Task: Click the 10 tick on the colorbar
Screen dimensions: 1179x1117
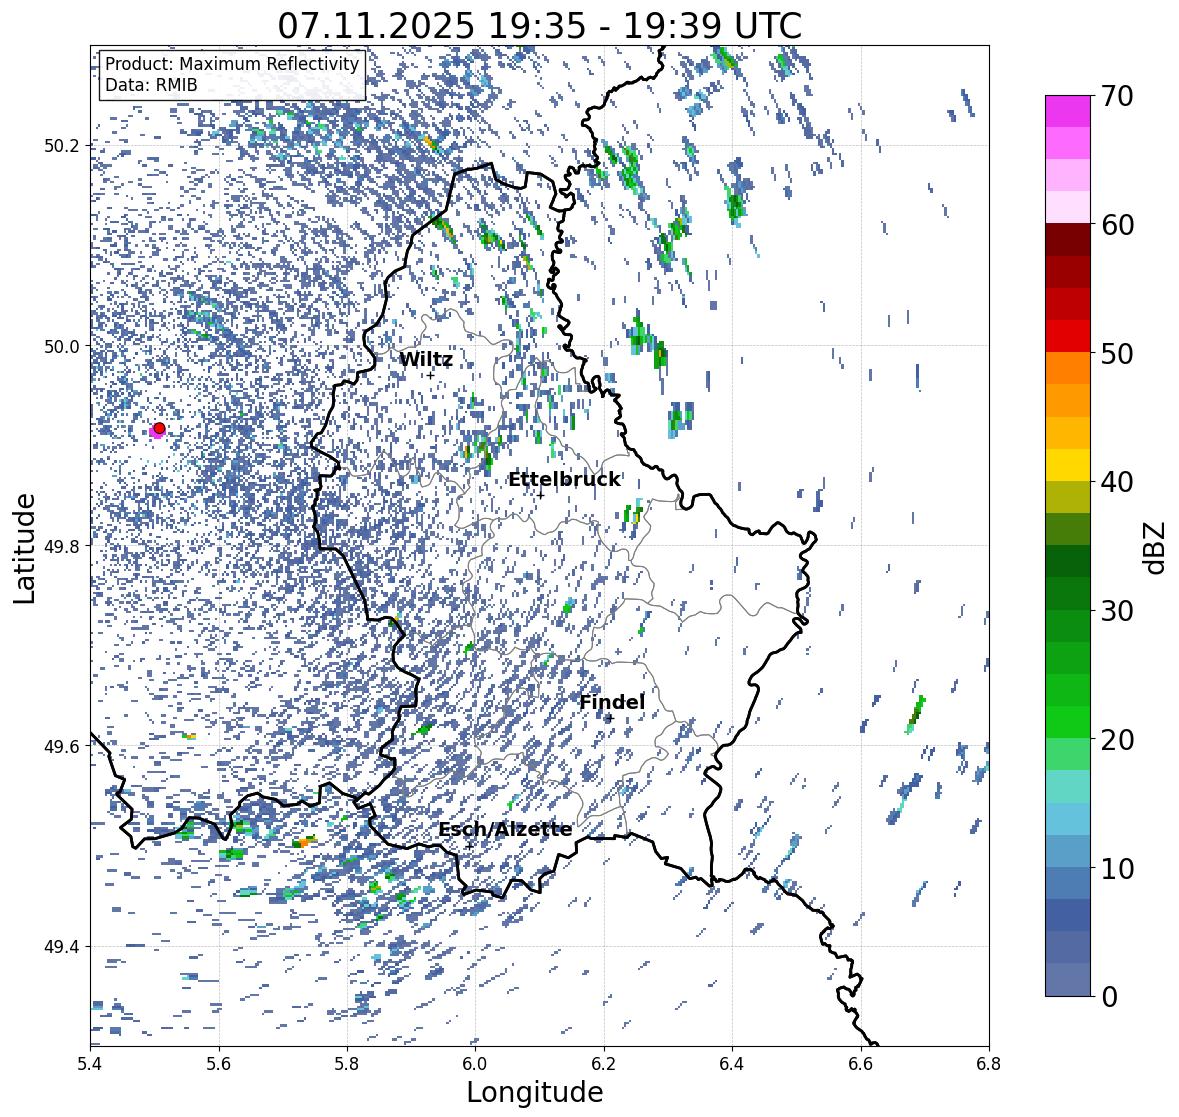Action: coord(1117,868)
